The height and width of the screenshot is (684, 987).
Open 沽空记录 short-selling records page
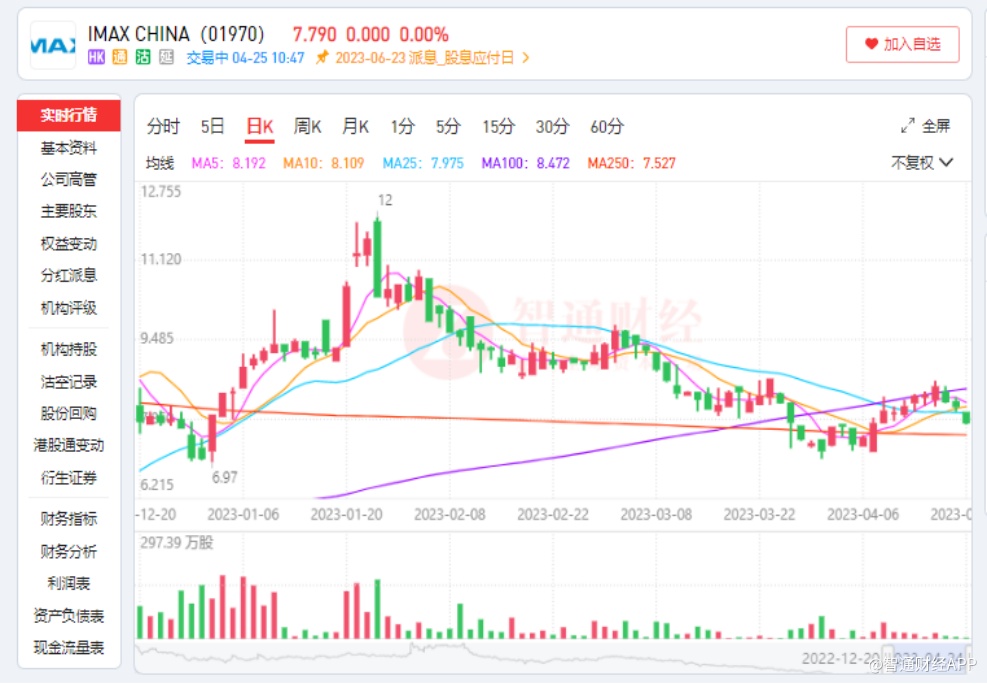69,381
